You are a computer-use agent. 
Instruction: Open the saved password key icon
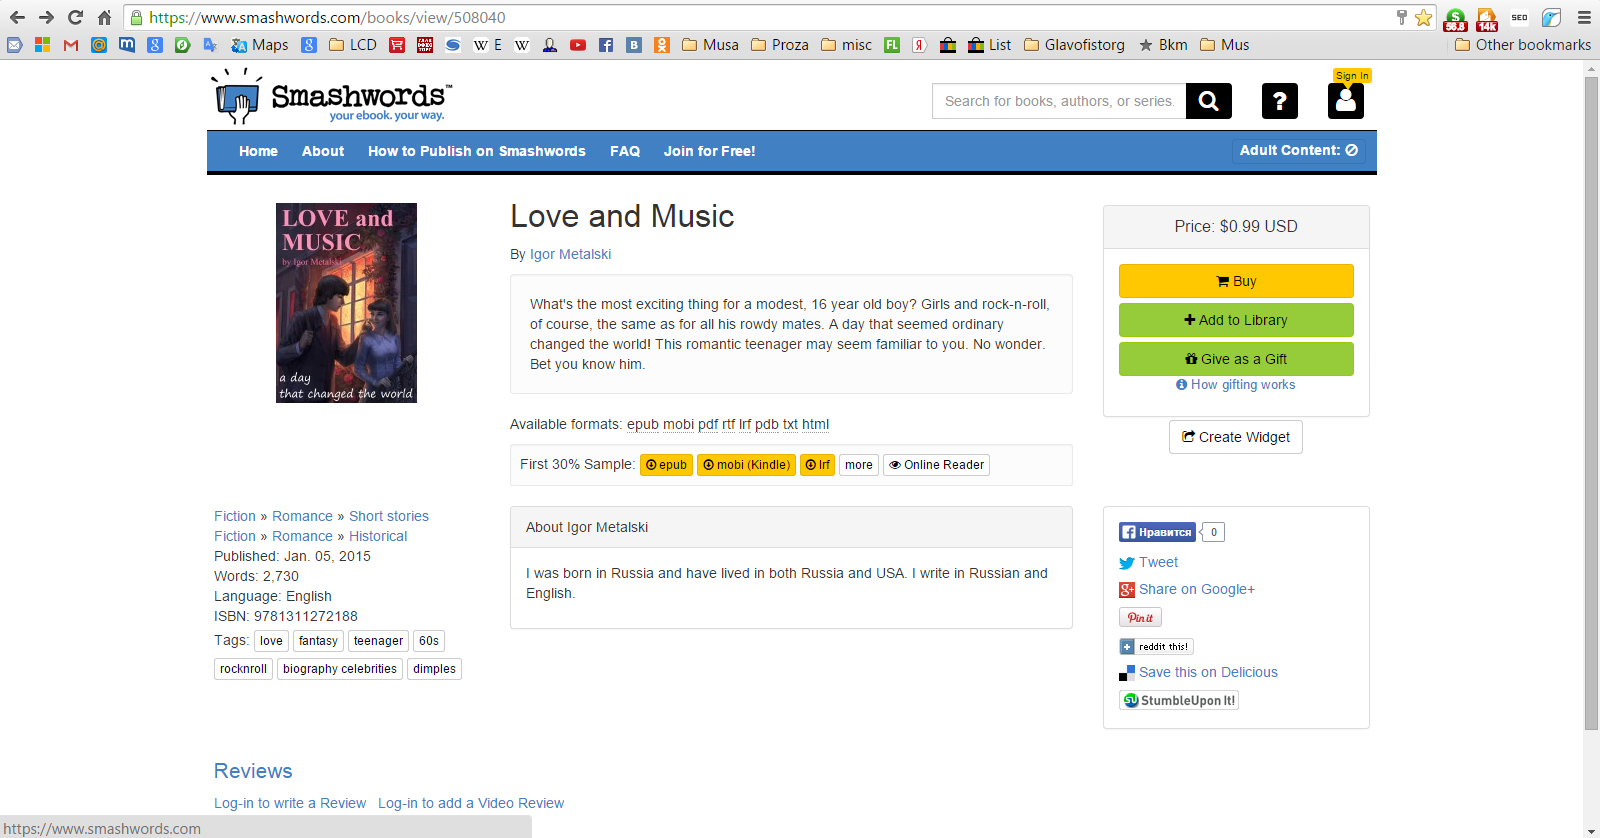coord(1402,17)
